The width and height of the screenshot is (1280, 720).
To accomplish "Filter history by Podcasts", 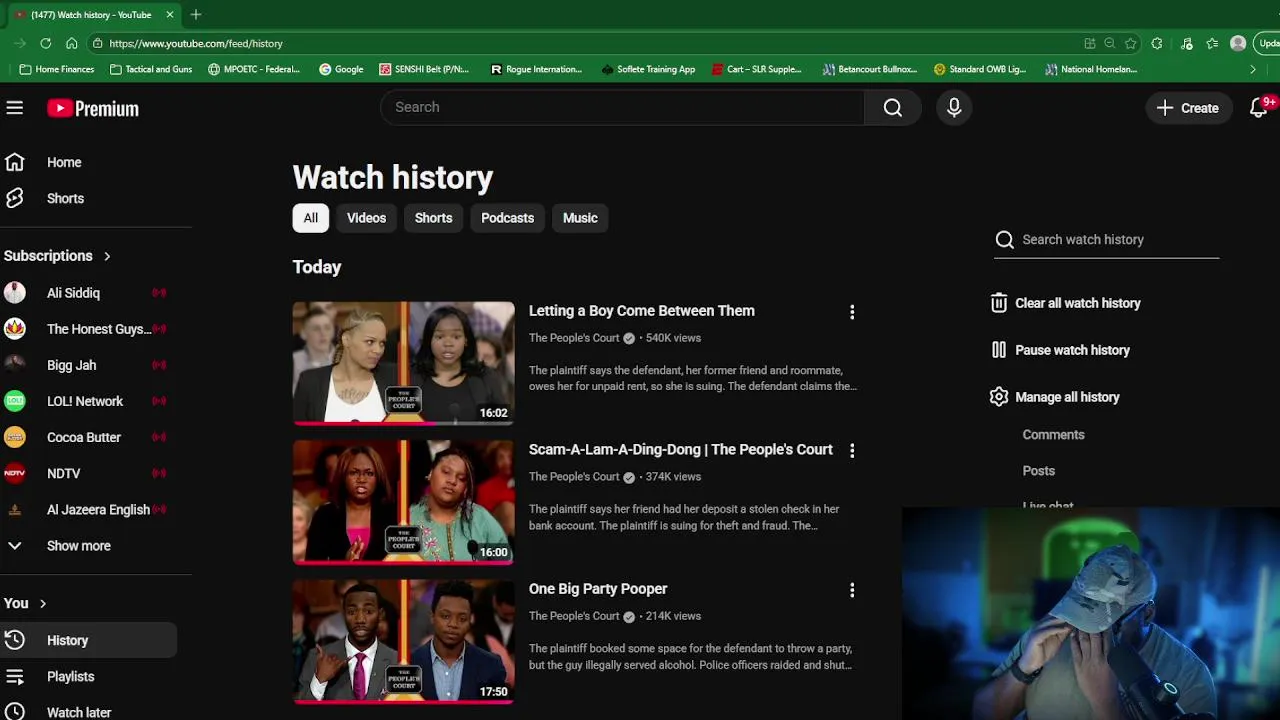I will 507,218.
